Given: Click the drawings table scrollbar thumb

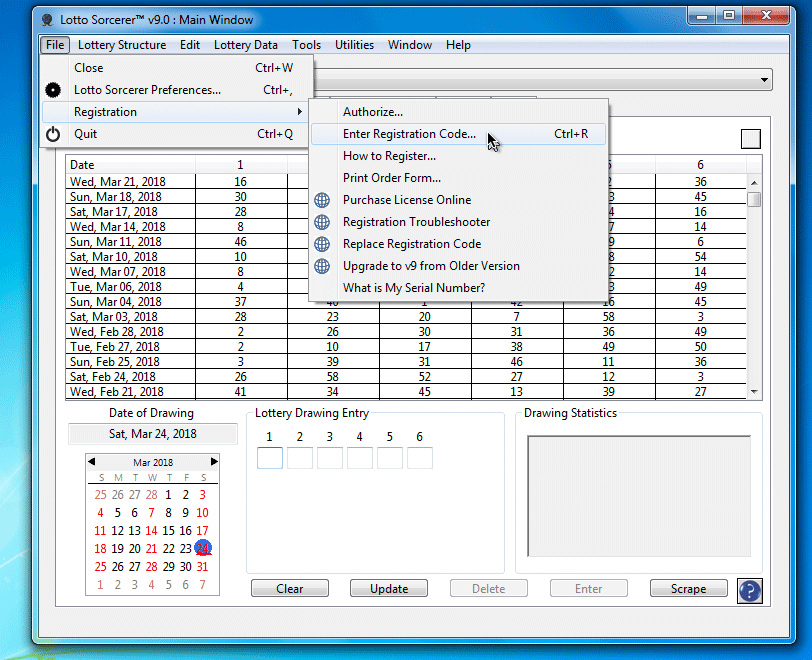Looking at the screenshot, I should coord(754,199).
